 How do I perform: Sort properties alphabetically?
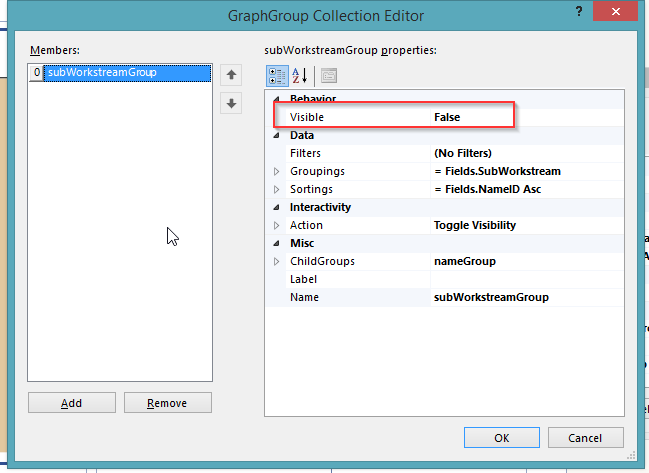(x=300, y=75)
